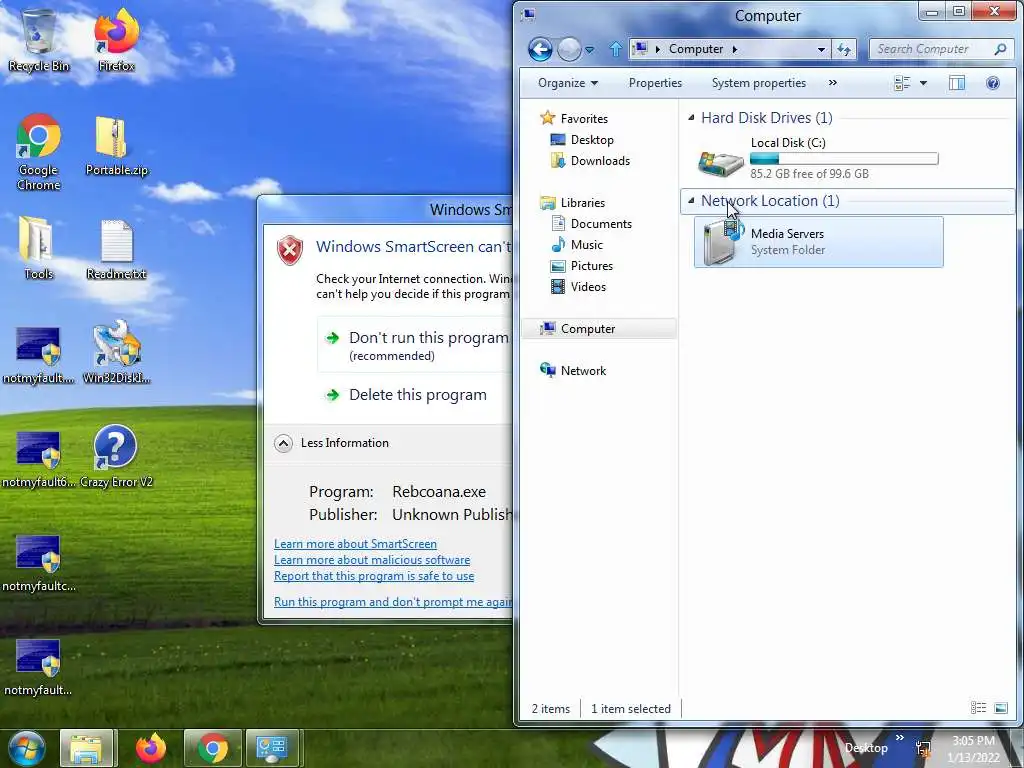Open the Organize dropdown menu

tap(568, 83)
